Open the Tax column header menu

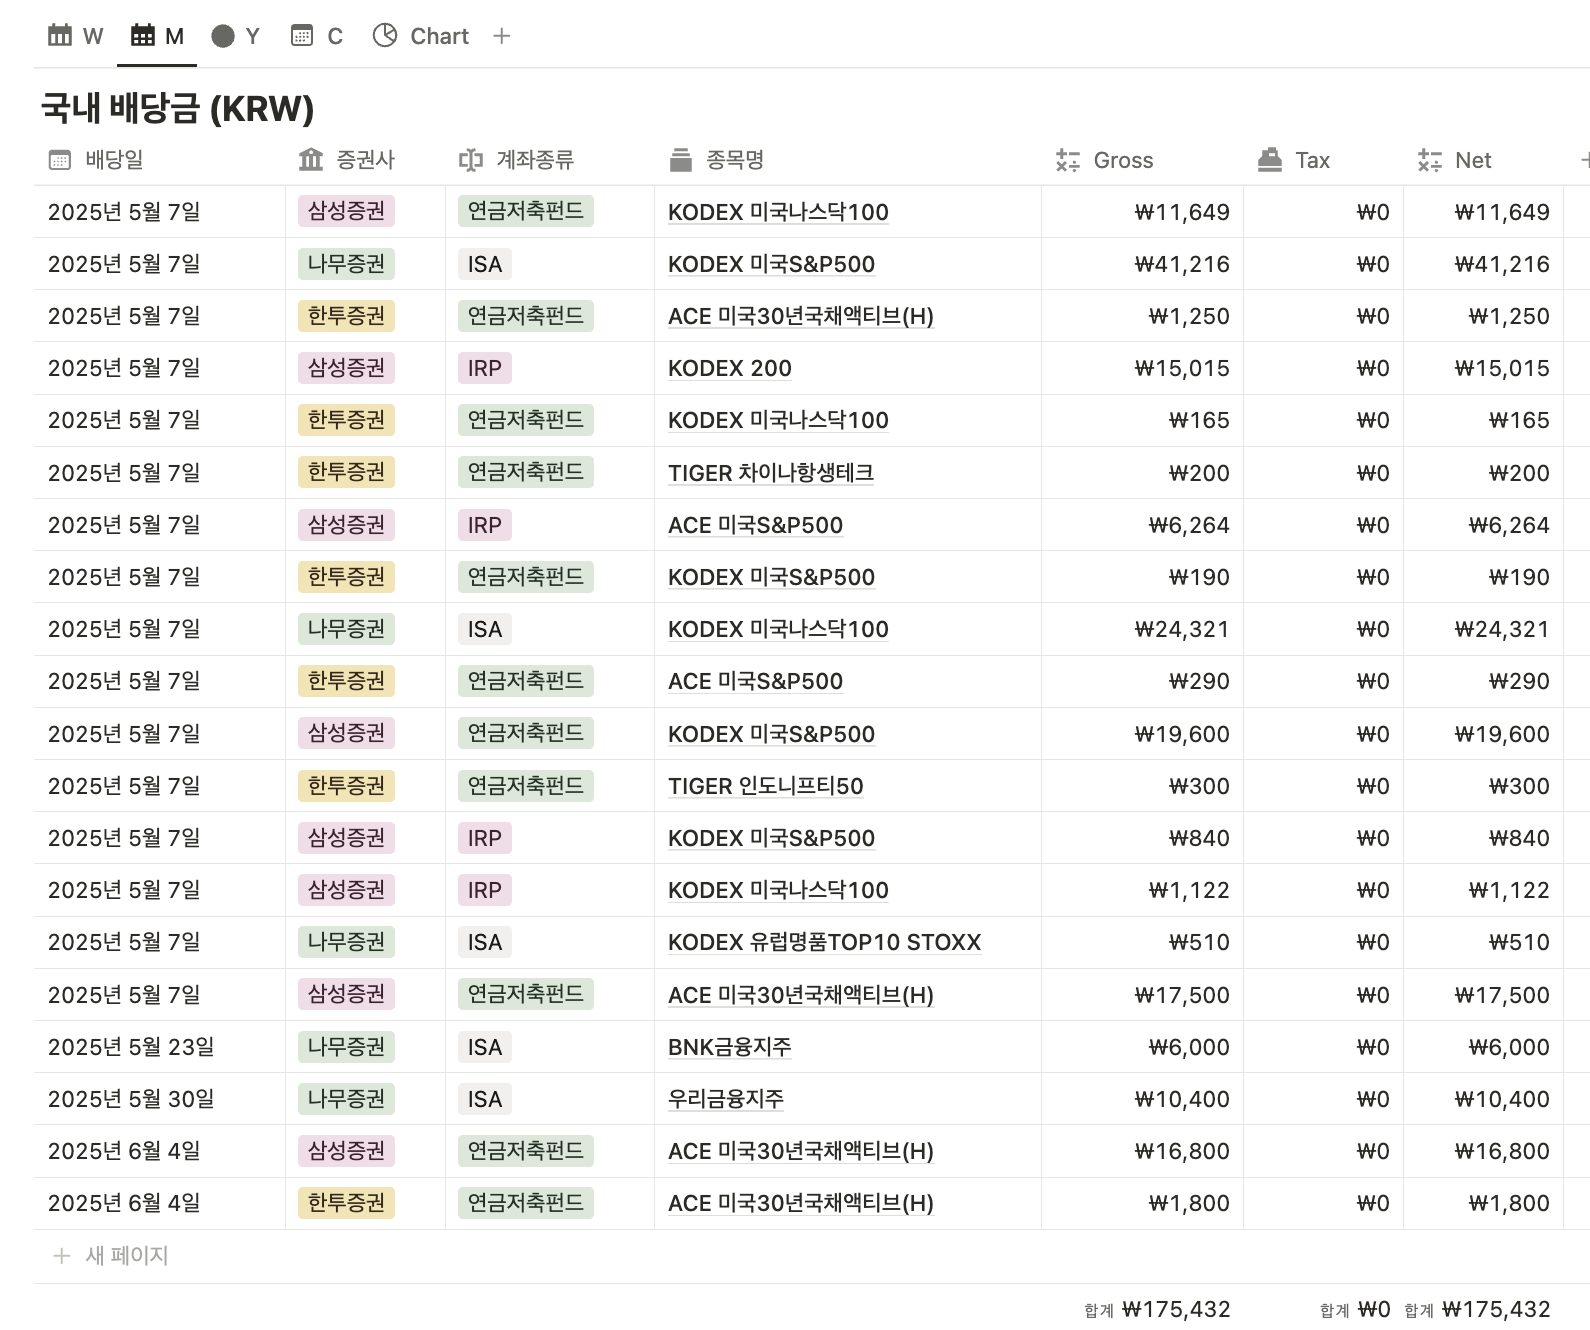[1324, 160]
